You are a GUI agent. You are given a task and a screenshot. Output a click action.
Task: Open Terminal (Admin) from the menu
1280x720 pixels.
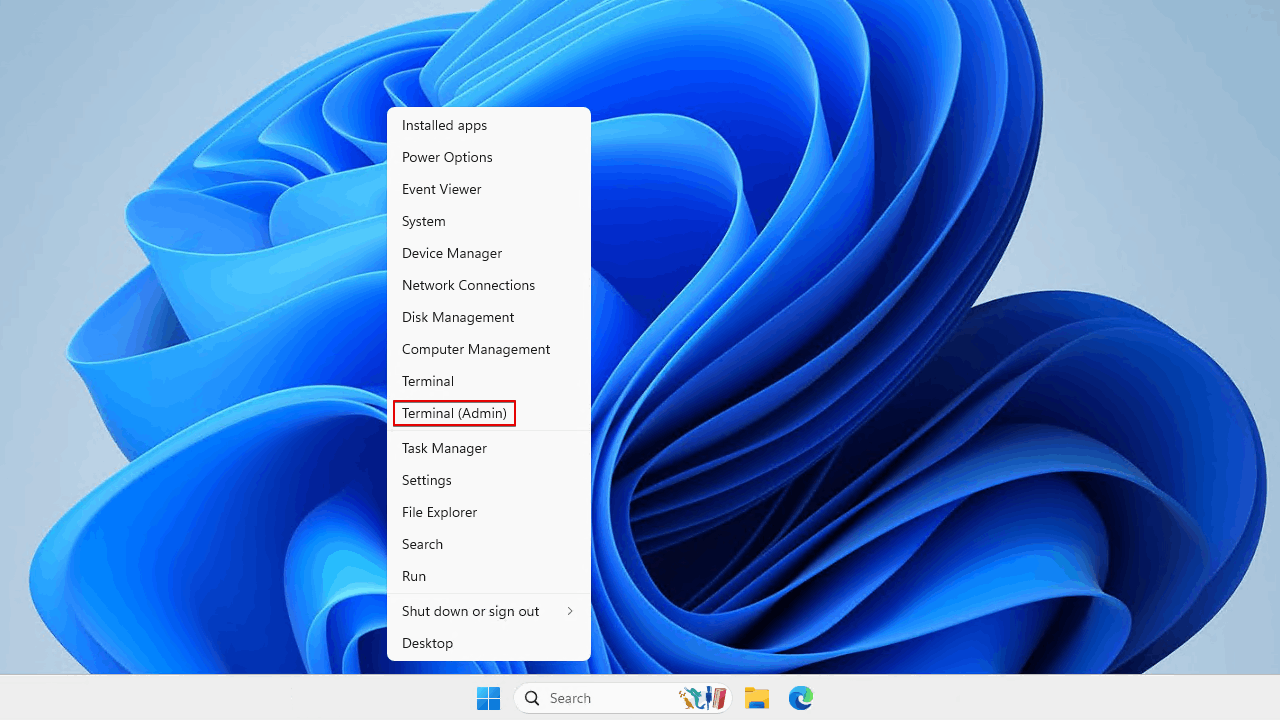[x=454, y=413]
